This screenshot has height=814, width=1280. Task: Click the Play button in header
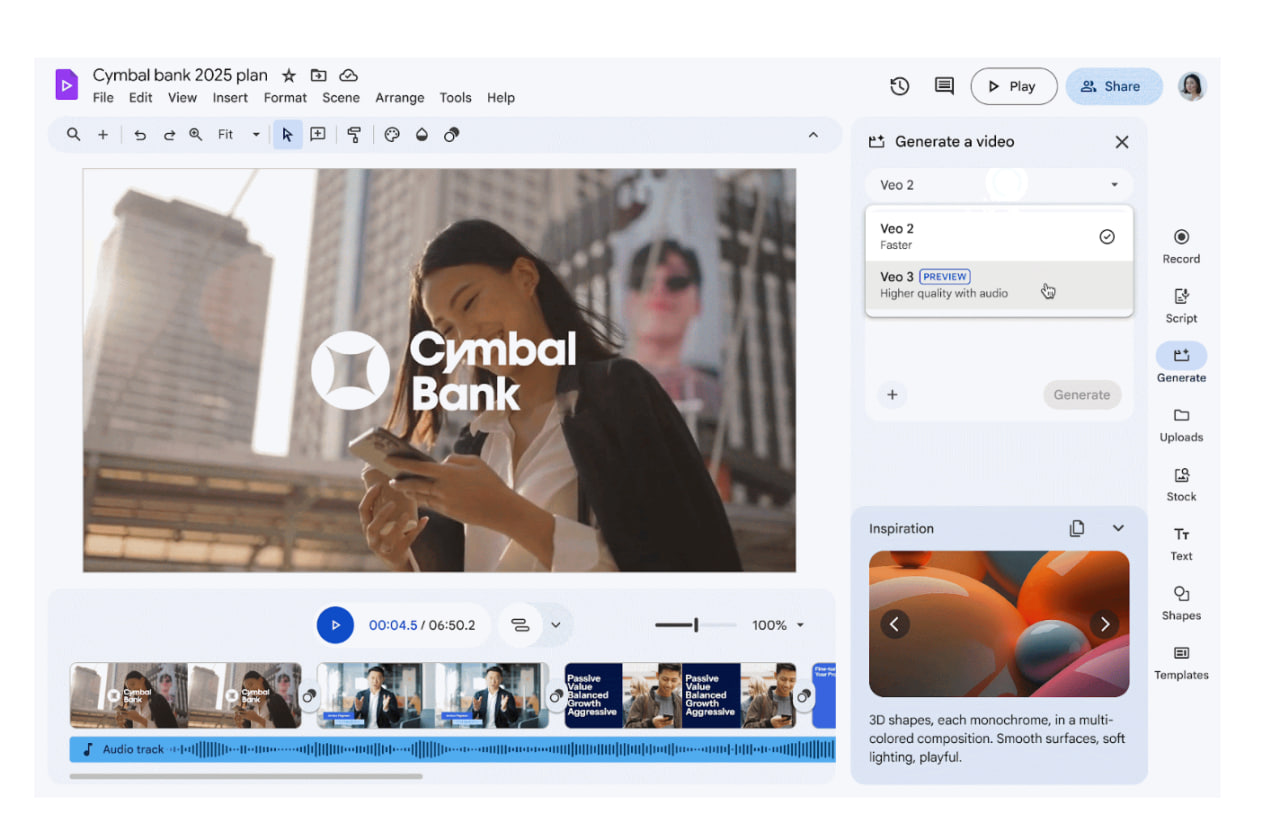[x=1014, y=86]
